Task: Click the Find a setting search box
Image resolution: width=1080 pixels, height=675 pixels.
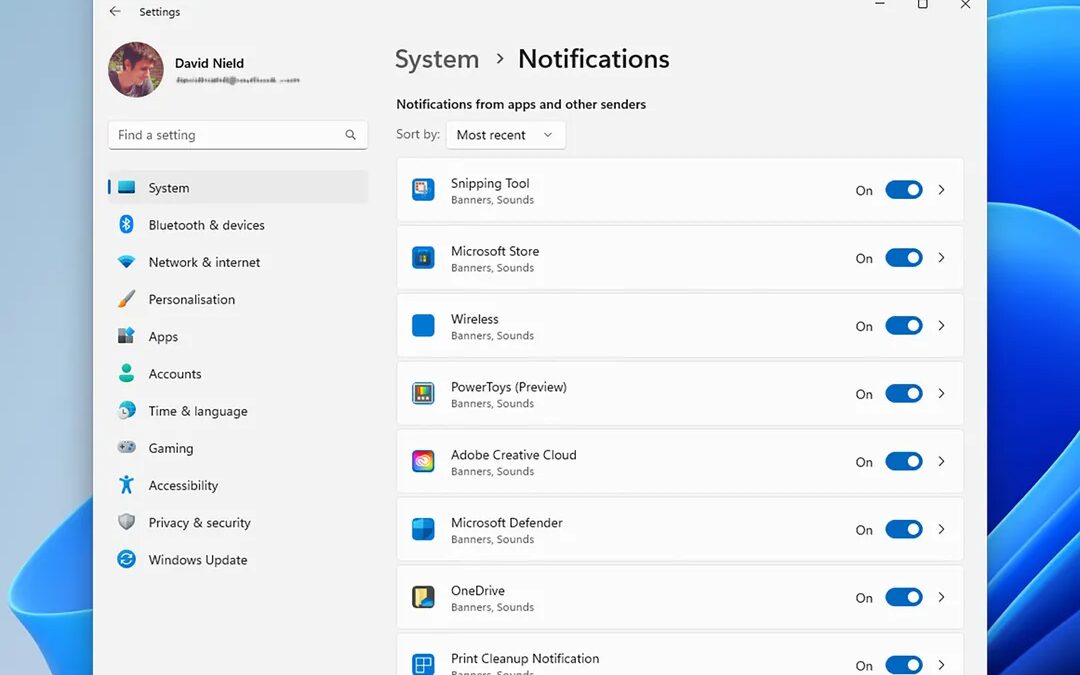Action: pos(228,135)
